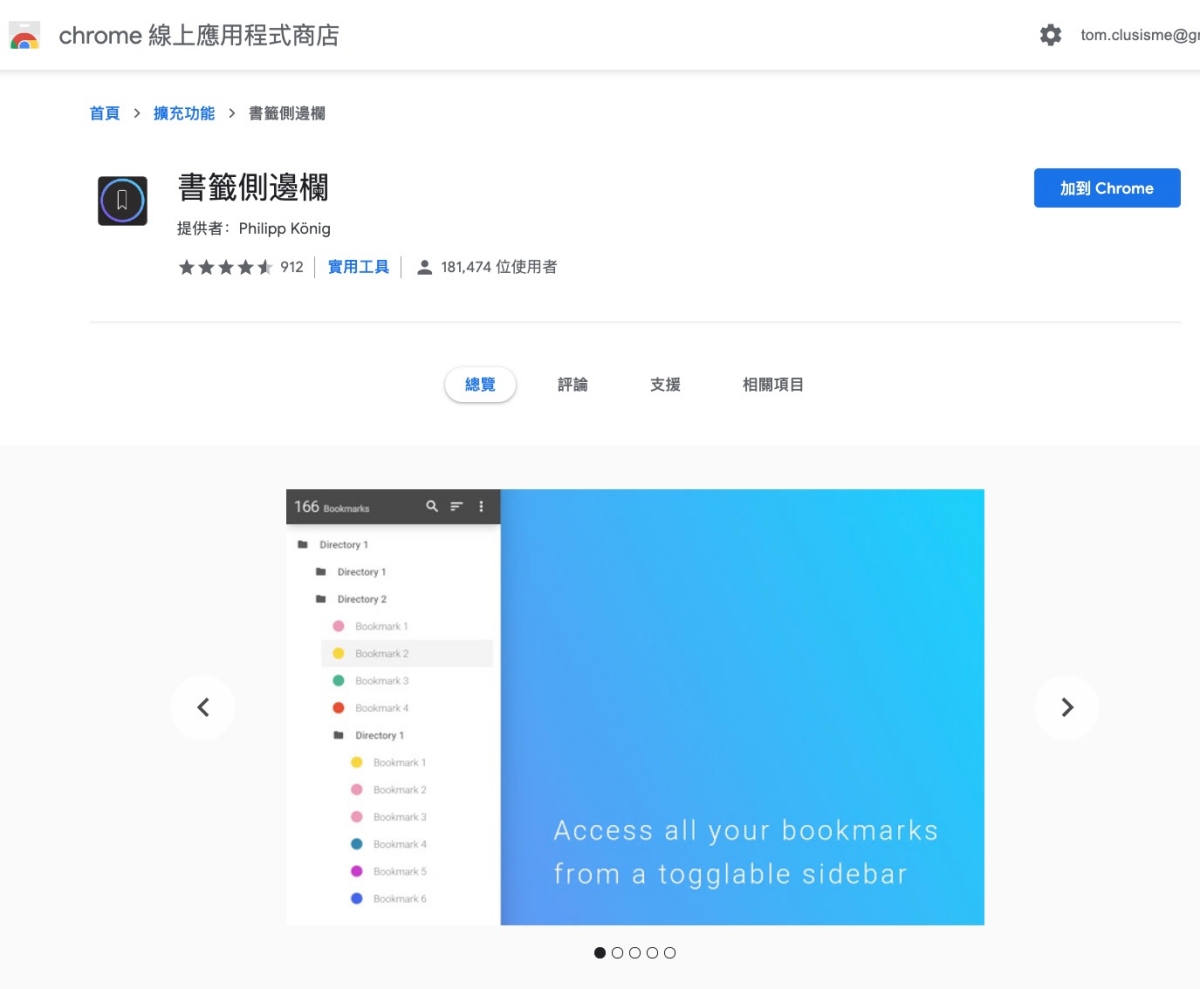
Task: Advance to the next screenshot with right arrow
Action: pyautogui.click(x=1067, y=707)
